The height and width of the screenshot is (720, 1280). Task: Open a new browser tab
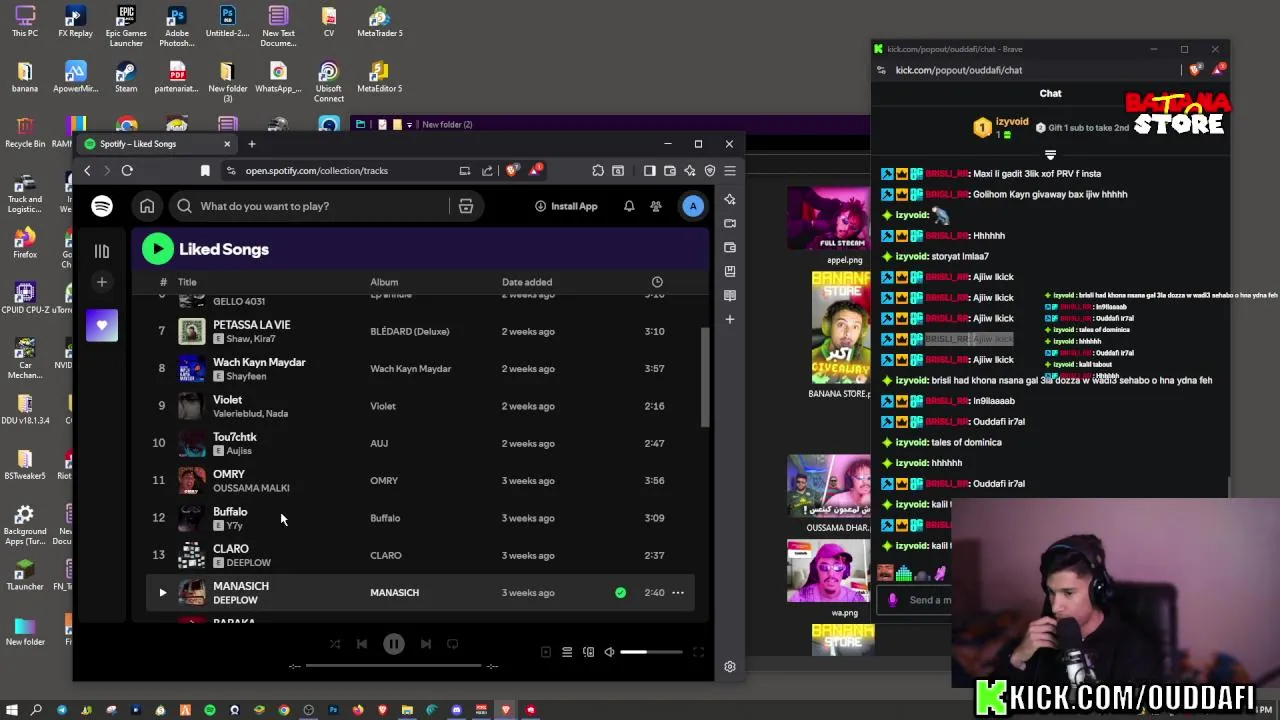[252, 144]
